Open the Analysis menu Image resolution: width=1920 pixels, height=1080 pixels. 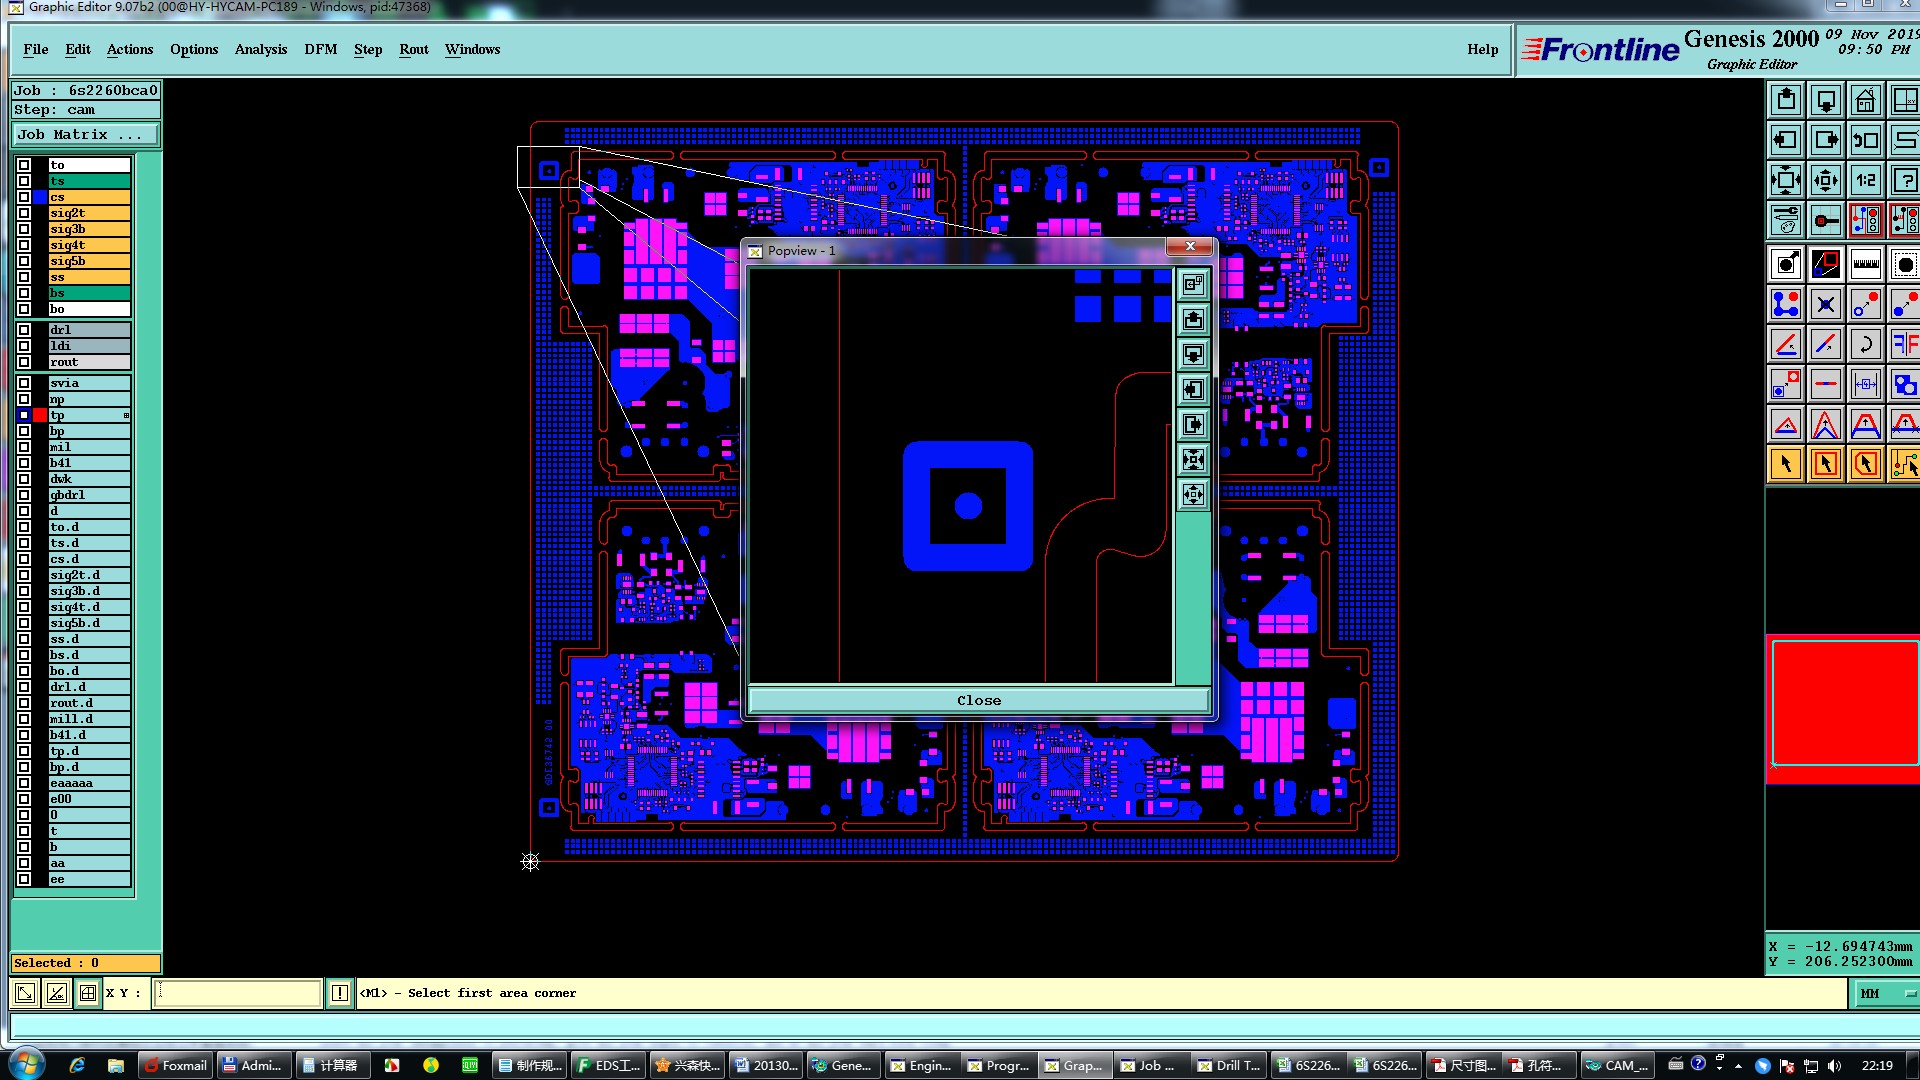pyautogui.click(x=260, y=49)
